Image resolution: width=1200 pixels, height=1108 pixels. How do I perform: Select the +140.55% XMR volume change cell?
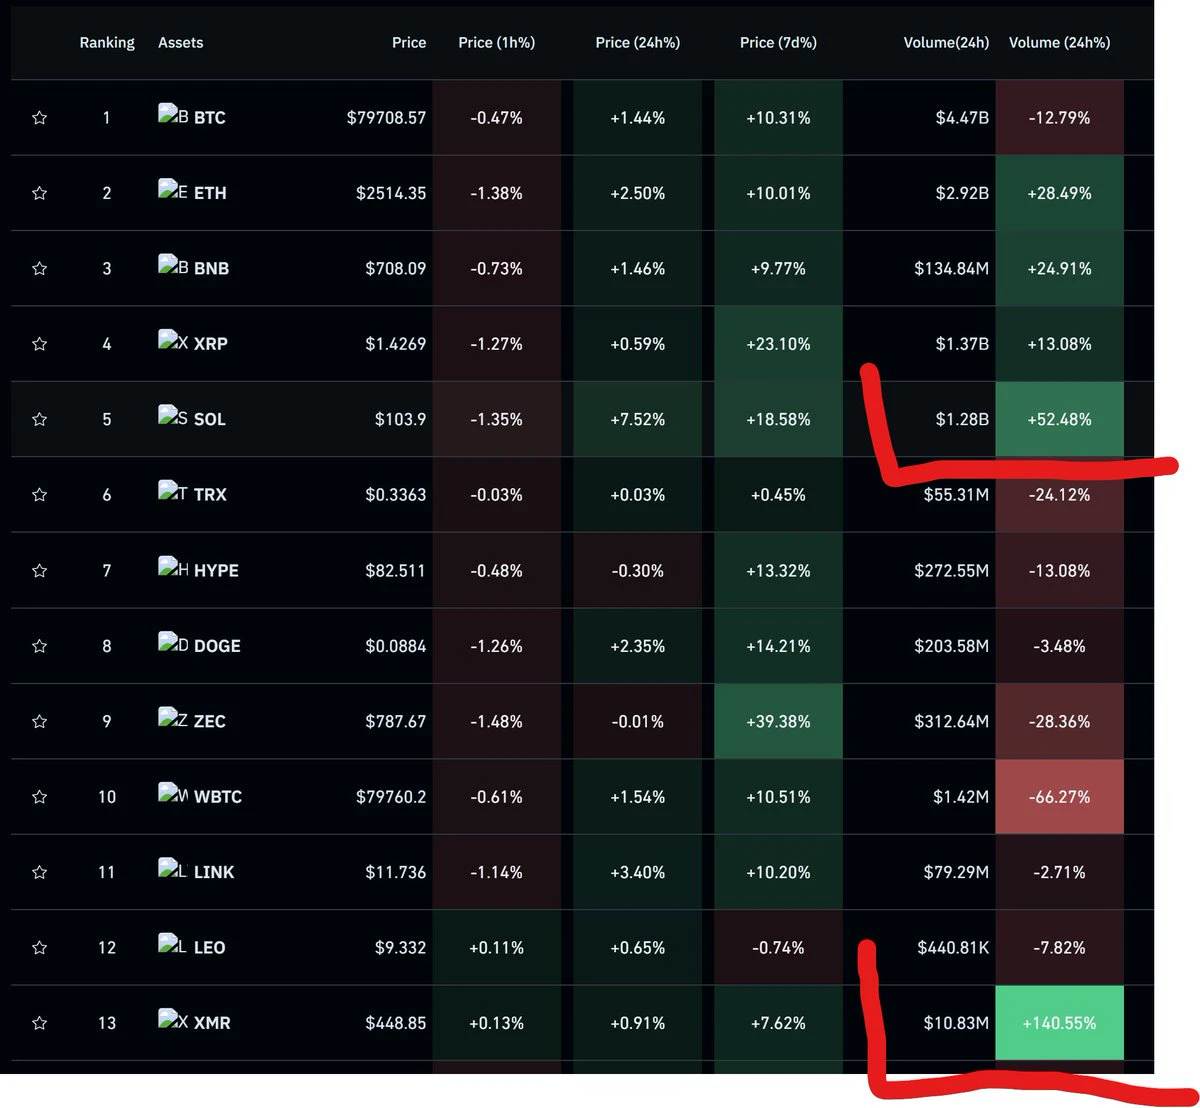[1059, 1023]
